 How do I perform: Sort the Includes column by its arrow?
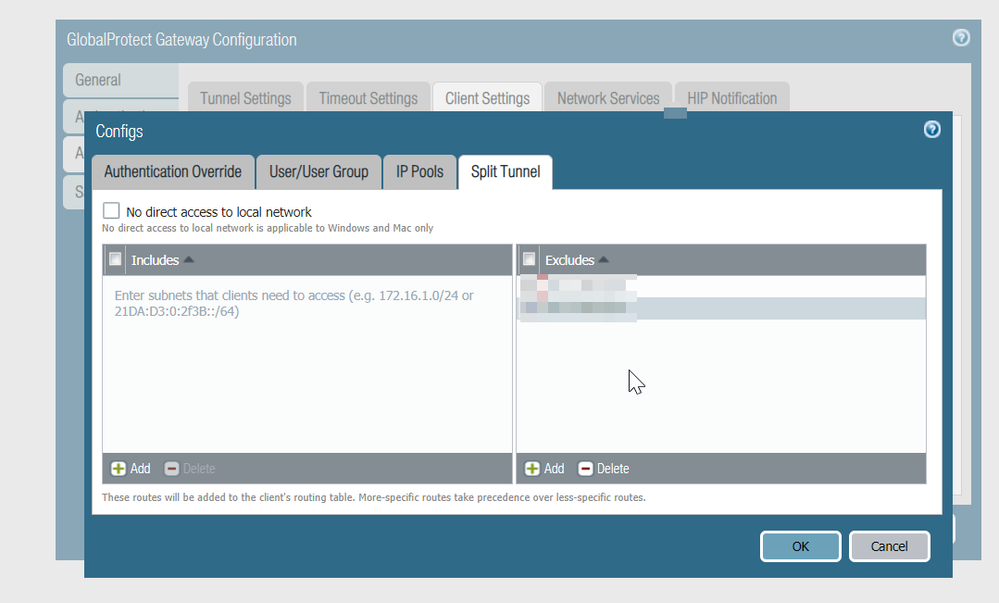189,260
